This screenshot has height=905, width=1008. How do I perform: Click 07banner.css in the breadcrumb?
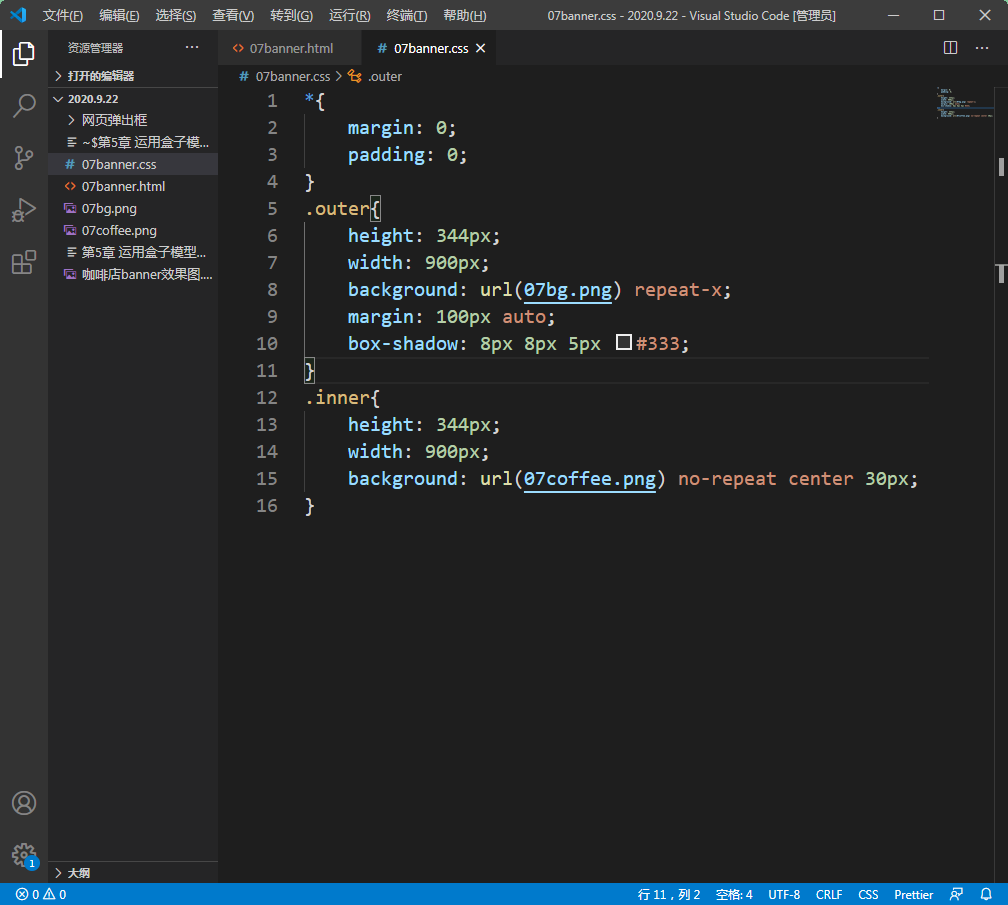(x=292, y=76)
